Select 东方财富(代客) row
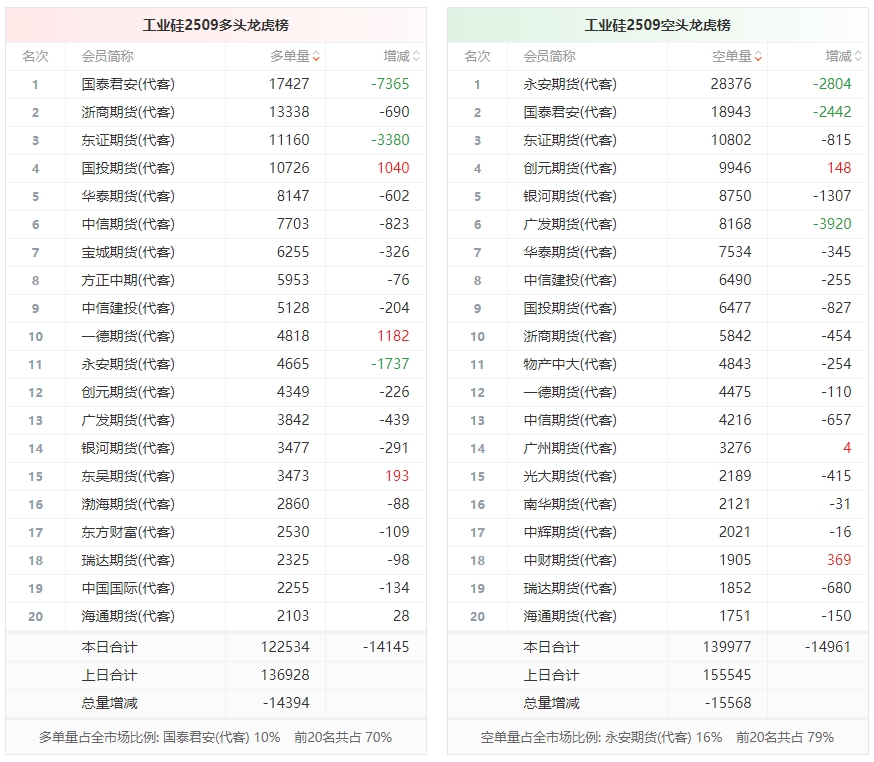 pyautogui.click(x=216, y=532)
